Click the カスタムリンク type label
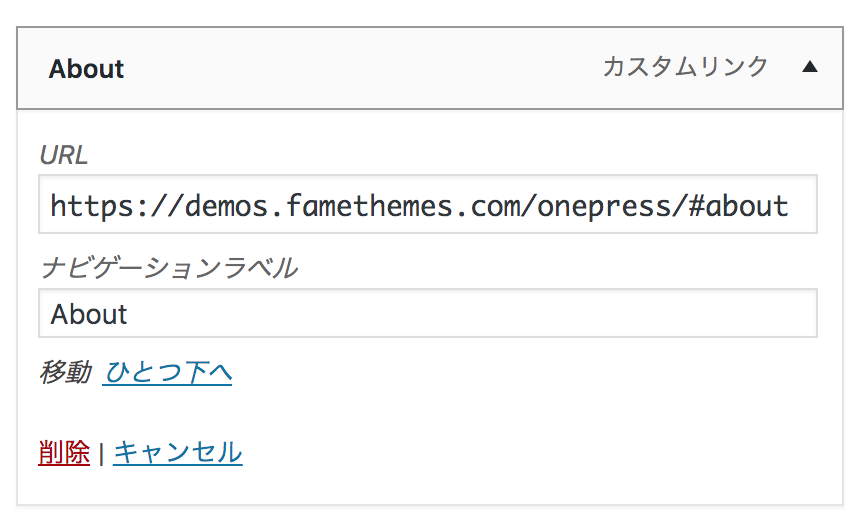The height and width of the screenshot is (518, 858). tap(685, 67)
